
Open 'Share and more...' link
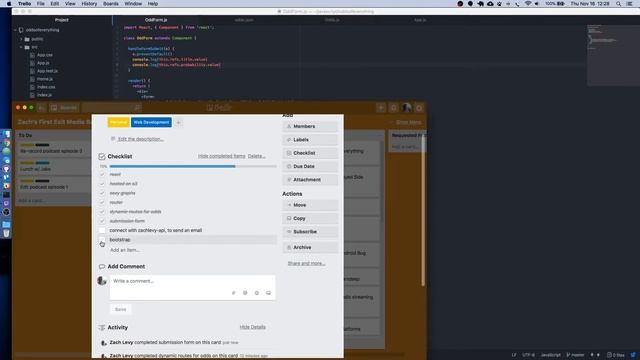coord(306,263)
